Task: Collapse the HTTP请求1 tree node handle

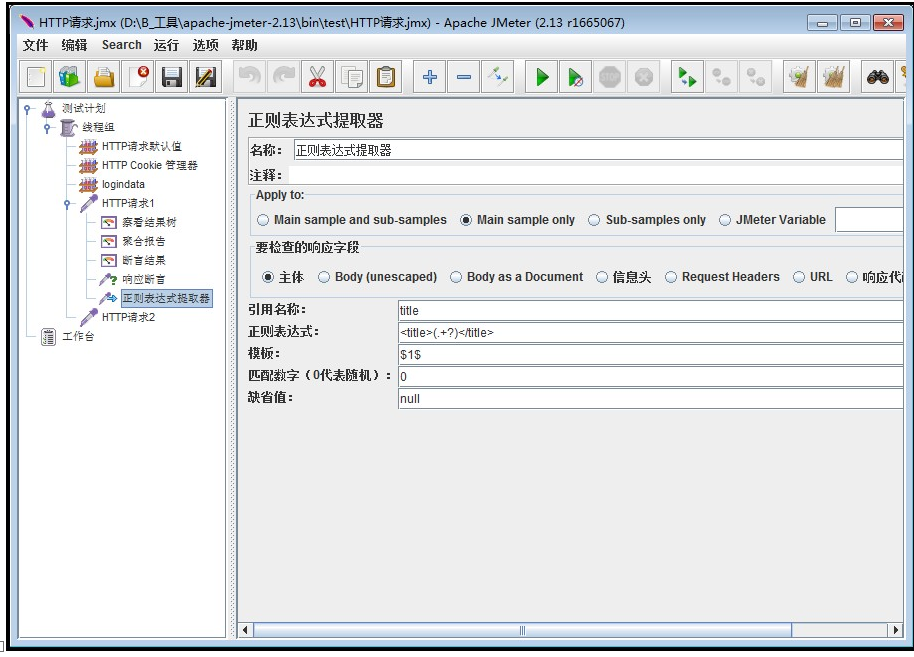Action: (66, 203)
